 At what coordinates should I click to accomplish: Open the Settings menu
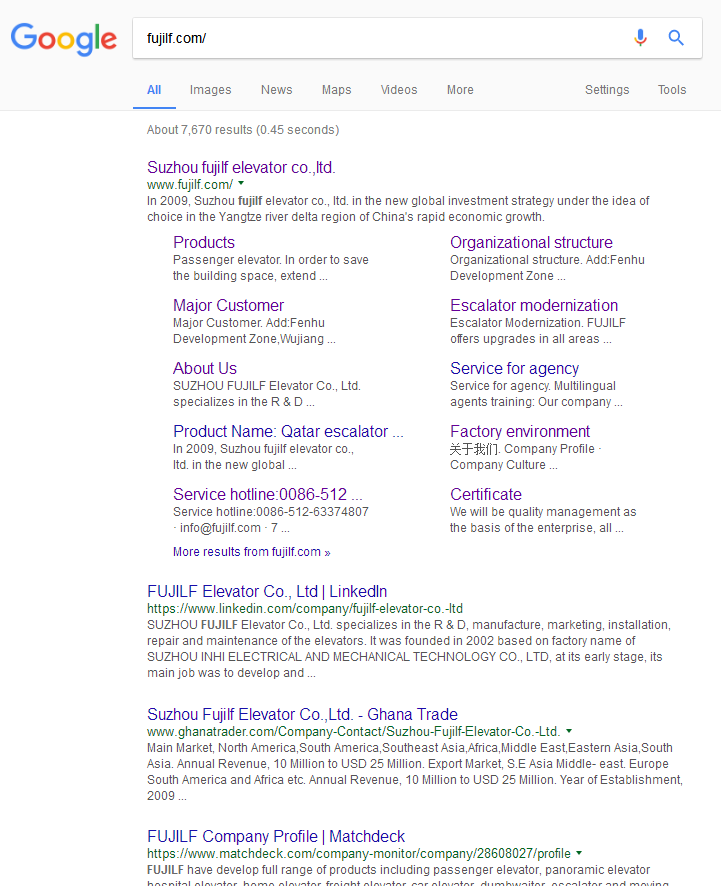pyautogui.click(x=607, y=90)
